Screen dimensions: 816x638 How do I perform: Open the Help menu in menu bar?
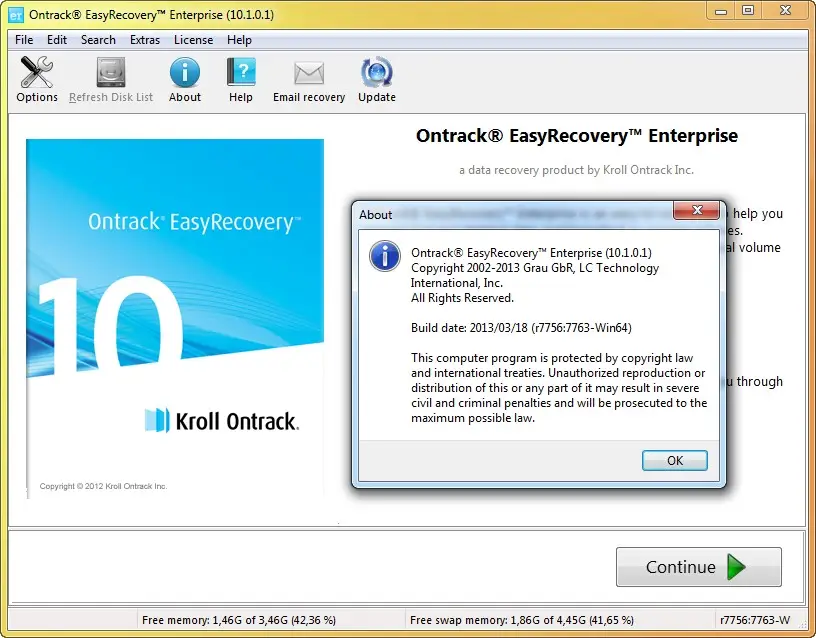(239, 40)
